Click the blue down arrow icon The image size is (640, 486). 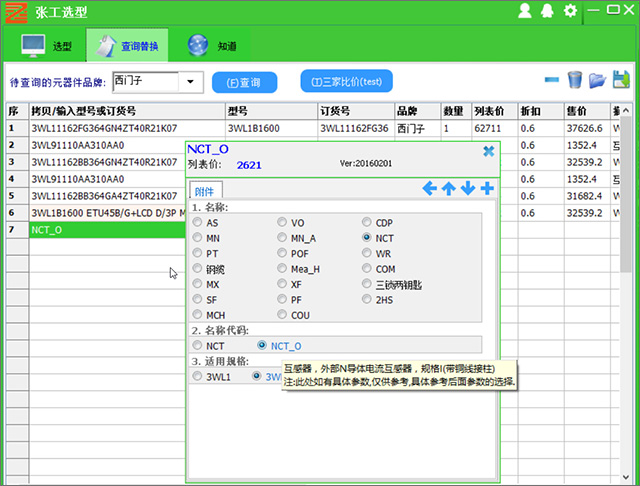[x=468, y=188]
